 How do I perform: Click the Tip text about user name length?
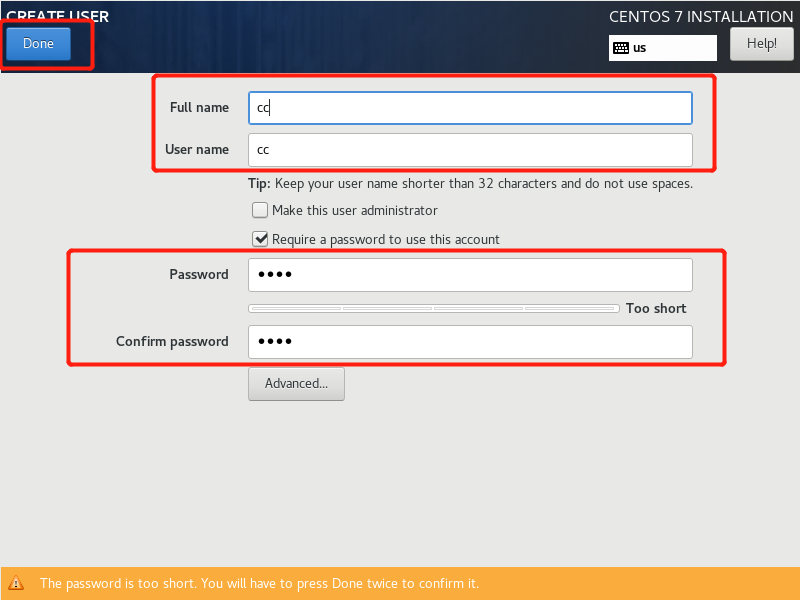[x=470, y=184]
